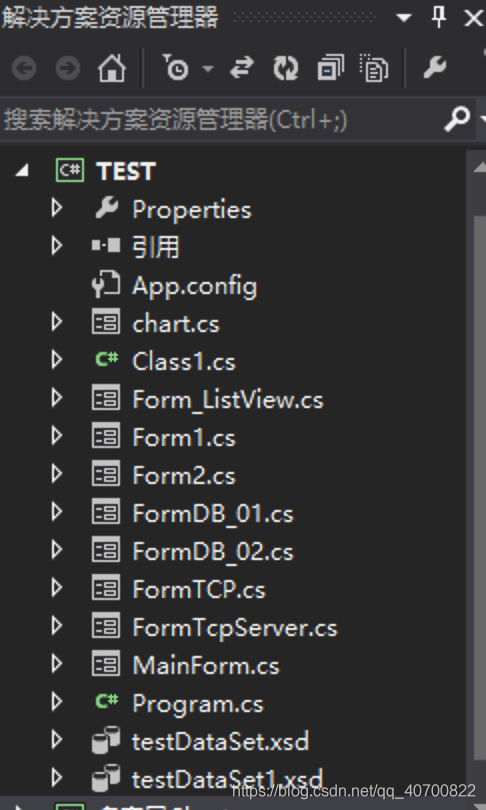486x810 pixels.
Task: Open the panel window position dropdown
Action: (x=404, y=18)
